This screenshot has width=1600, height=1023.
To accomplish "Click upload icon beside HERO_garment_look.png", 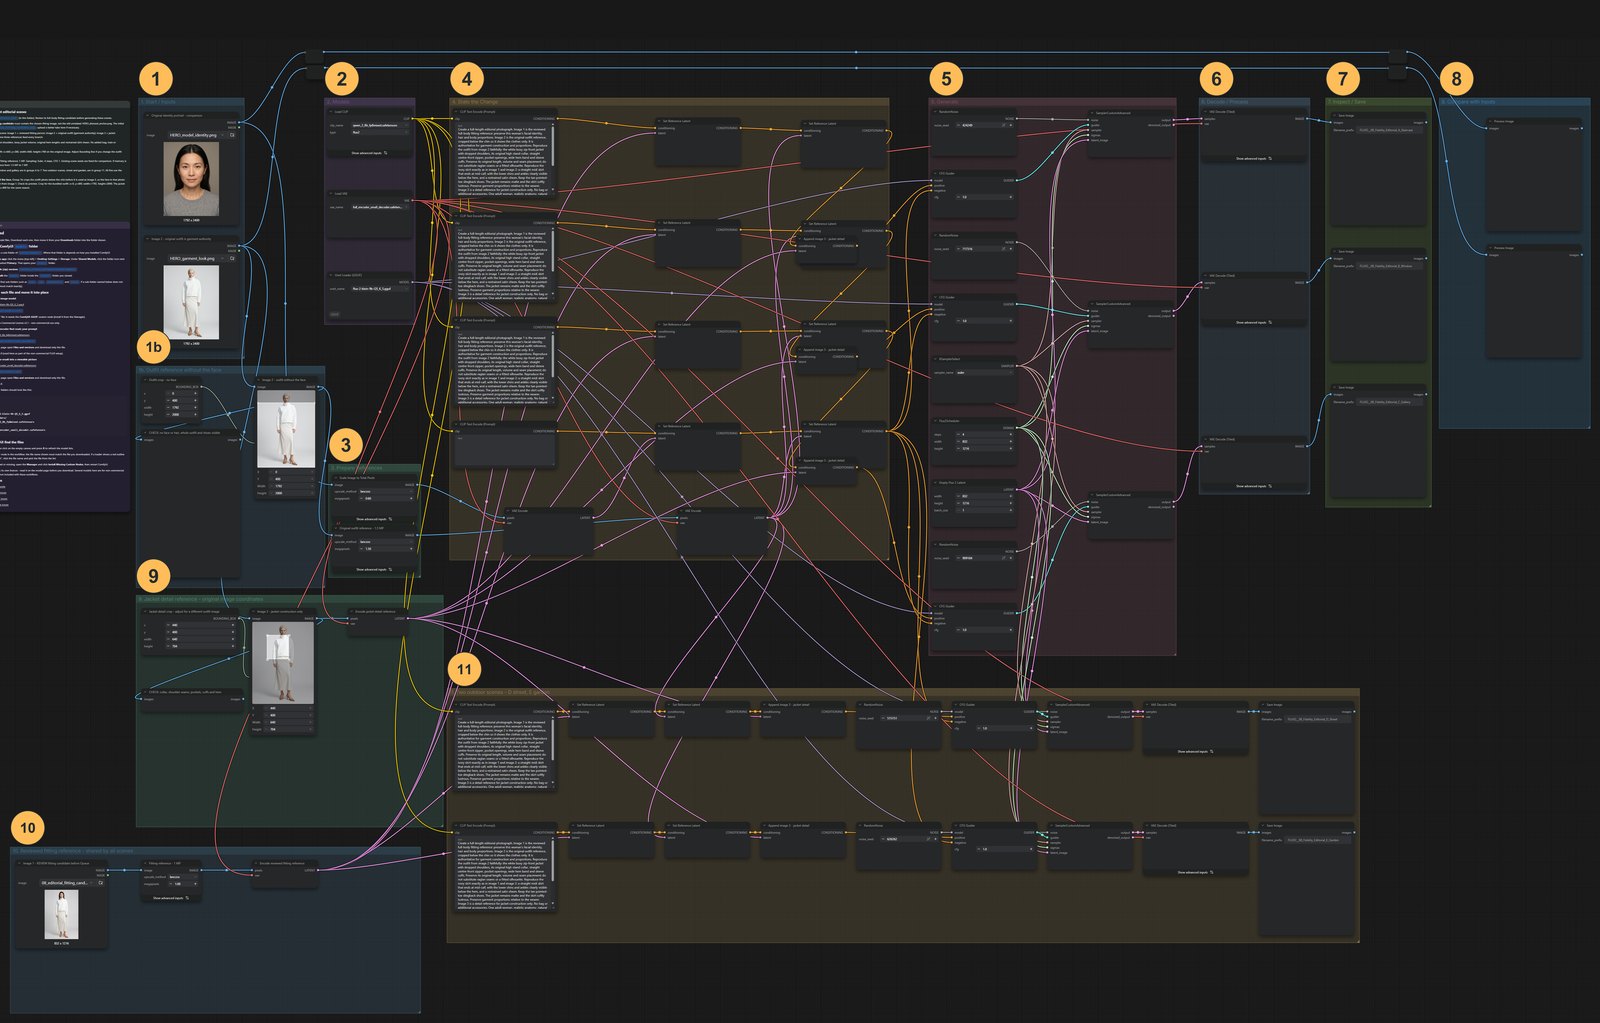I will (x=232, y=258).
